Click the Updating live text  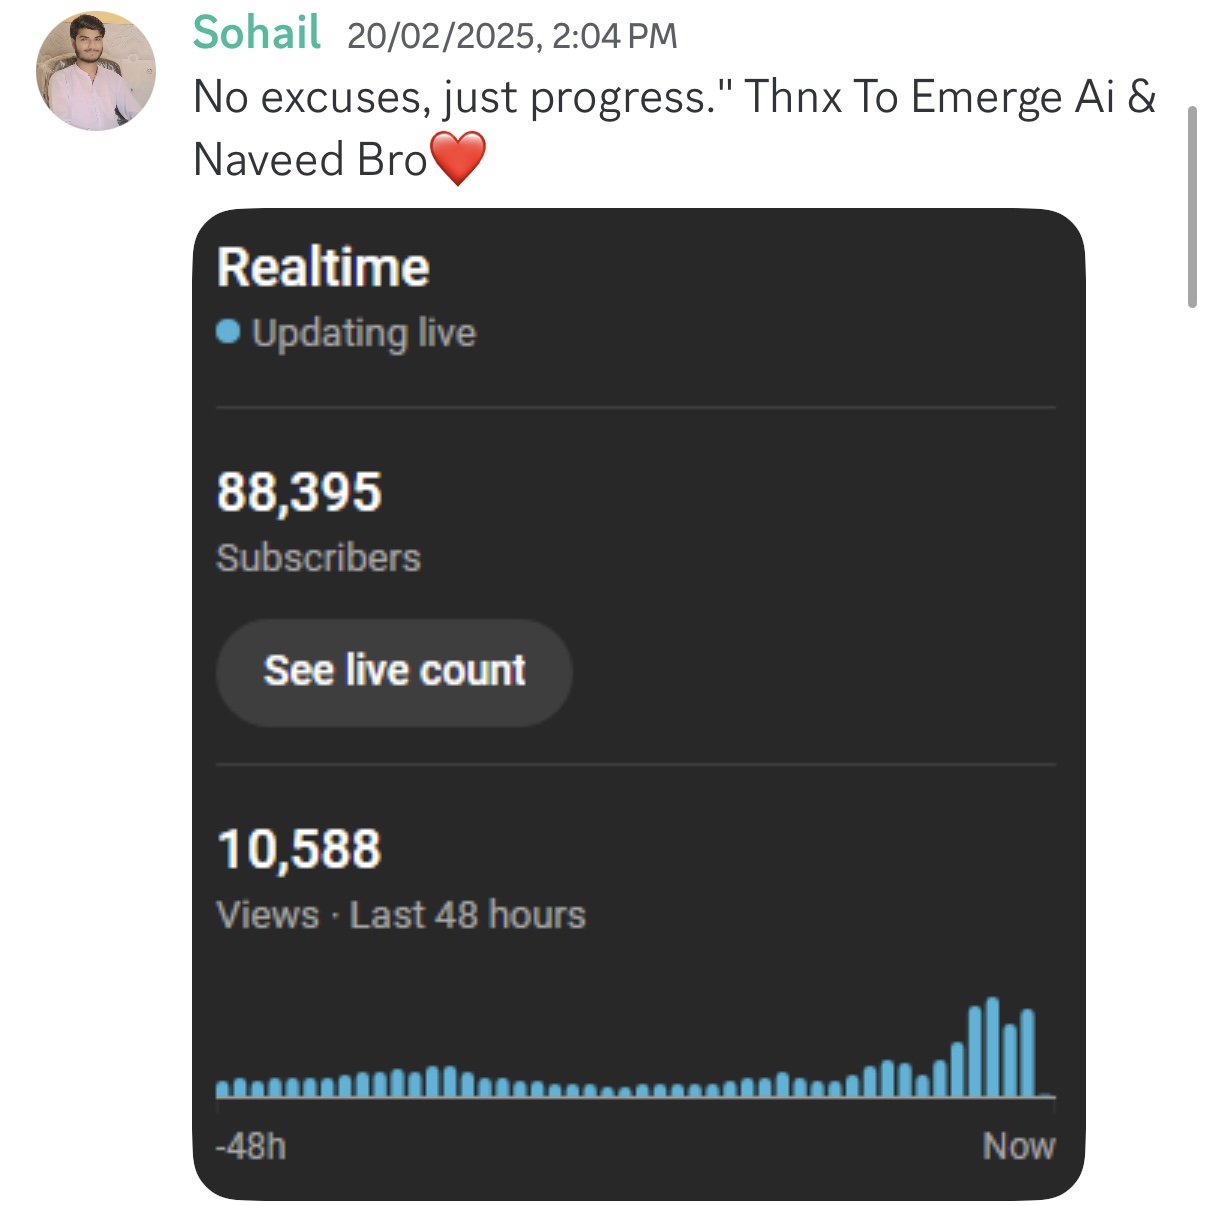pyautogui.click(x=364, y=333)
